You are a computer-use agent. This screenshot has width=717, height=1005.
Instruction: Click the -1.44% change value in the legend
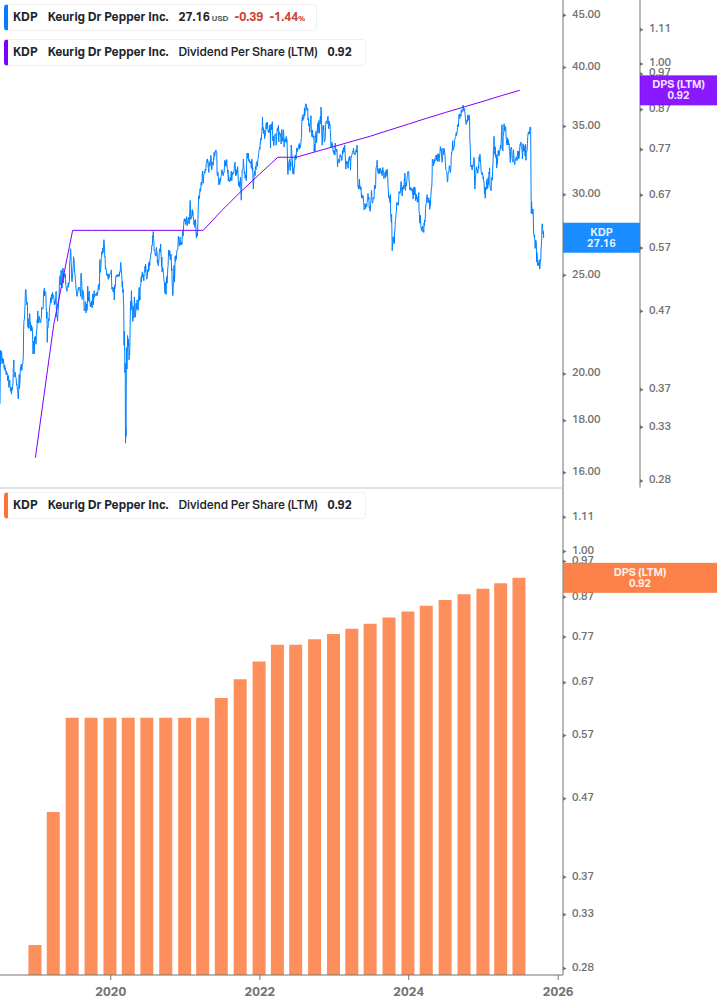(287, 17)
